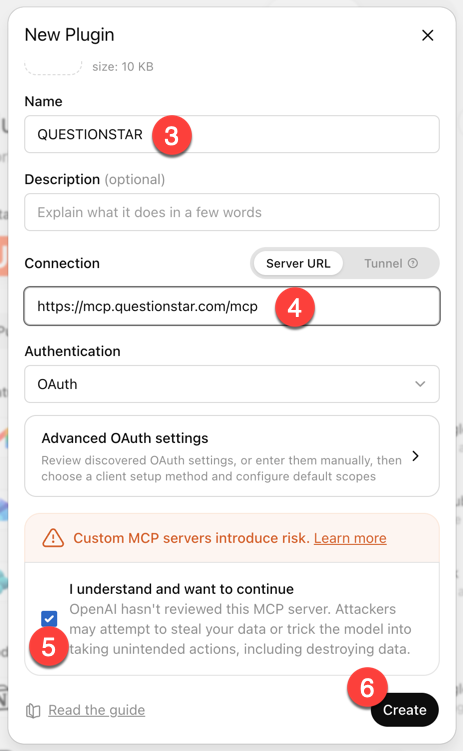Click the "Advanced OAuth settings" heading
The width and height of the screenshot is (463, 751).
point(124,438)
